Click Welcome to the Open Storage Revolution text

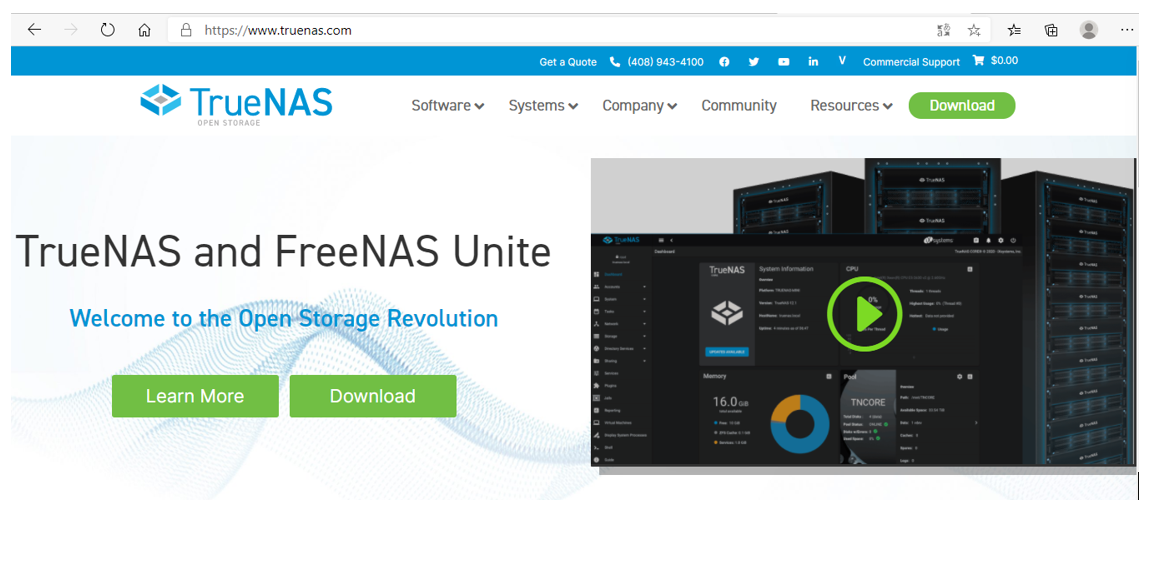click(x=283, y=318)
